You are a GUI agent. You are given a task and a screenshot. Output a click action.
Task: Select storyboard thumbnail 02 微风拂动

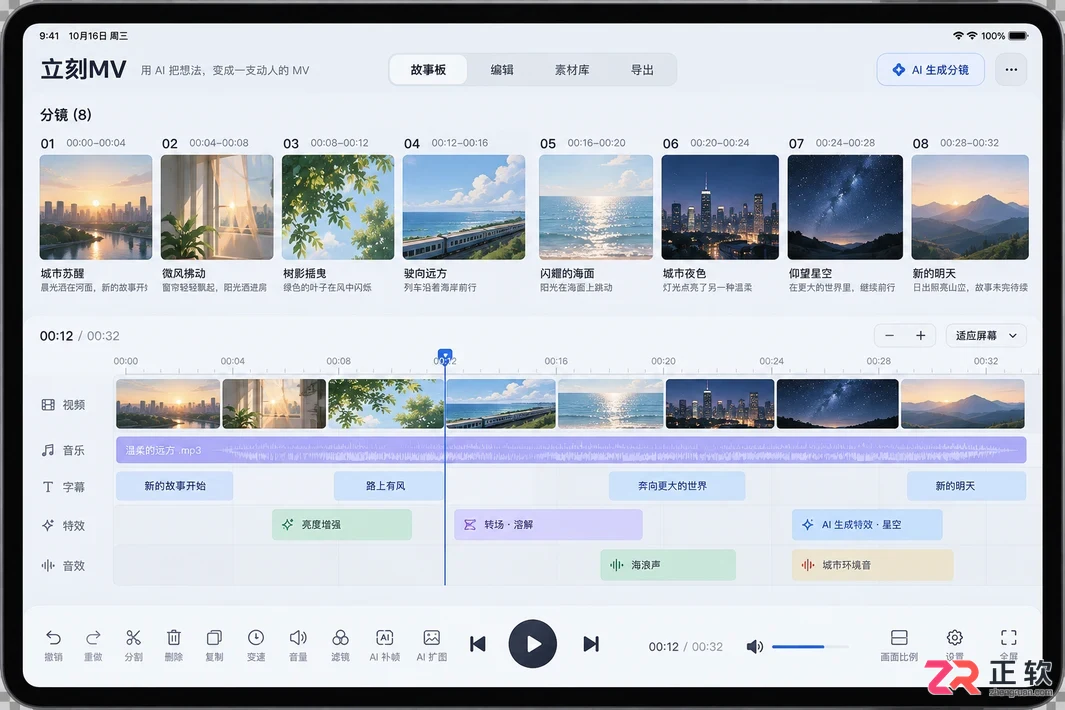[217, 207]
